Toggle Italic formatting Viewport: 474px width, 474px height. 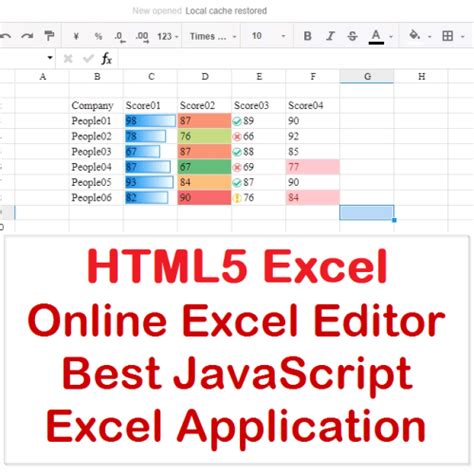330,36
